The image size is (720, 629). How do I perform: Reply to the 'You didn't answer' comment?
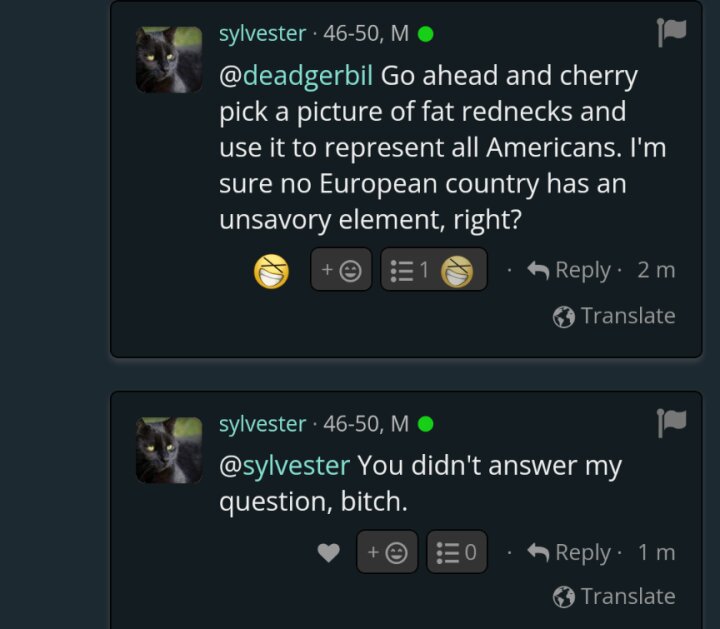[569, 552]
